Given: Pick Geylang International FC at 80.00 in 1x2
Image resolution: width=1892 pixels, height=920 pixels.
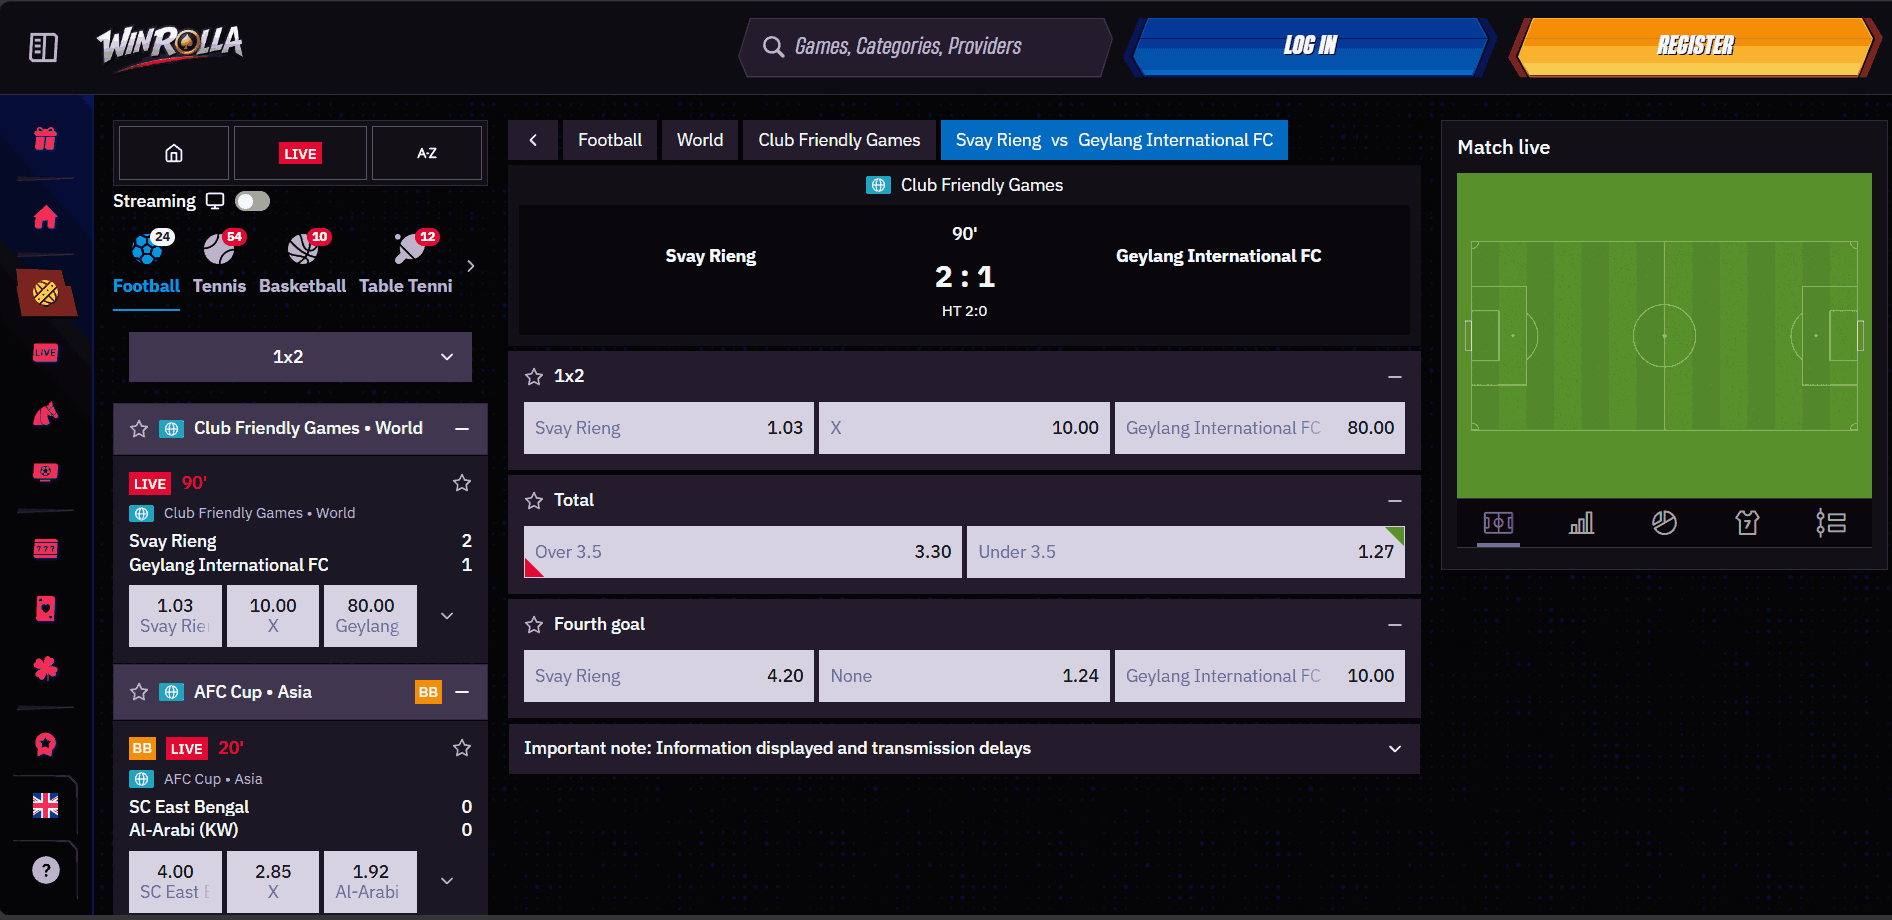Looking at the screenshot, I should coord(1260,428).
